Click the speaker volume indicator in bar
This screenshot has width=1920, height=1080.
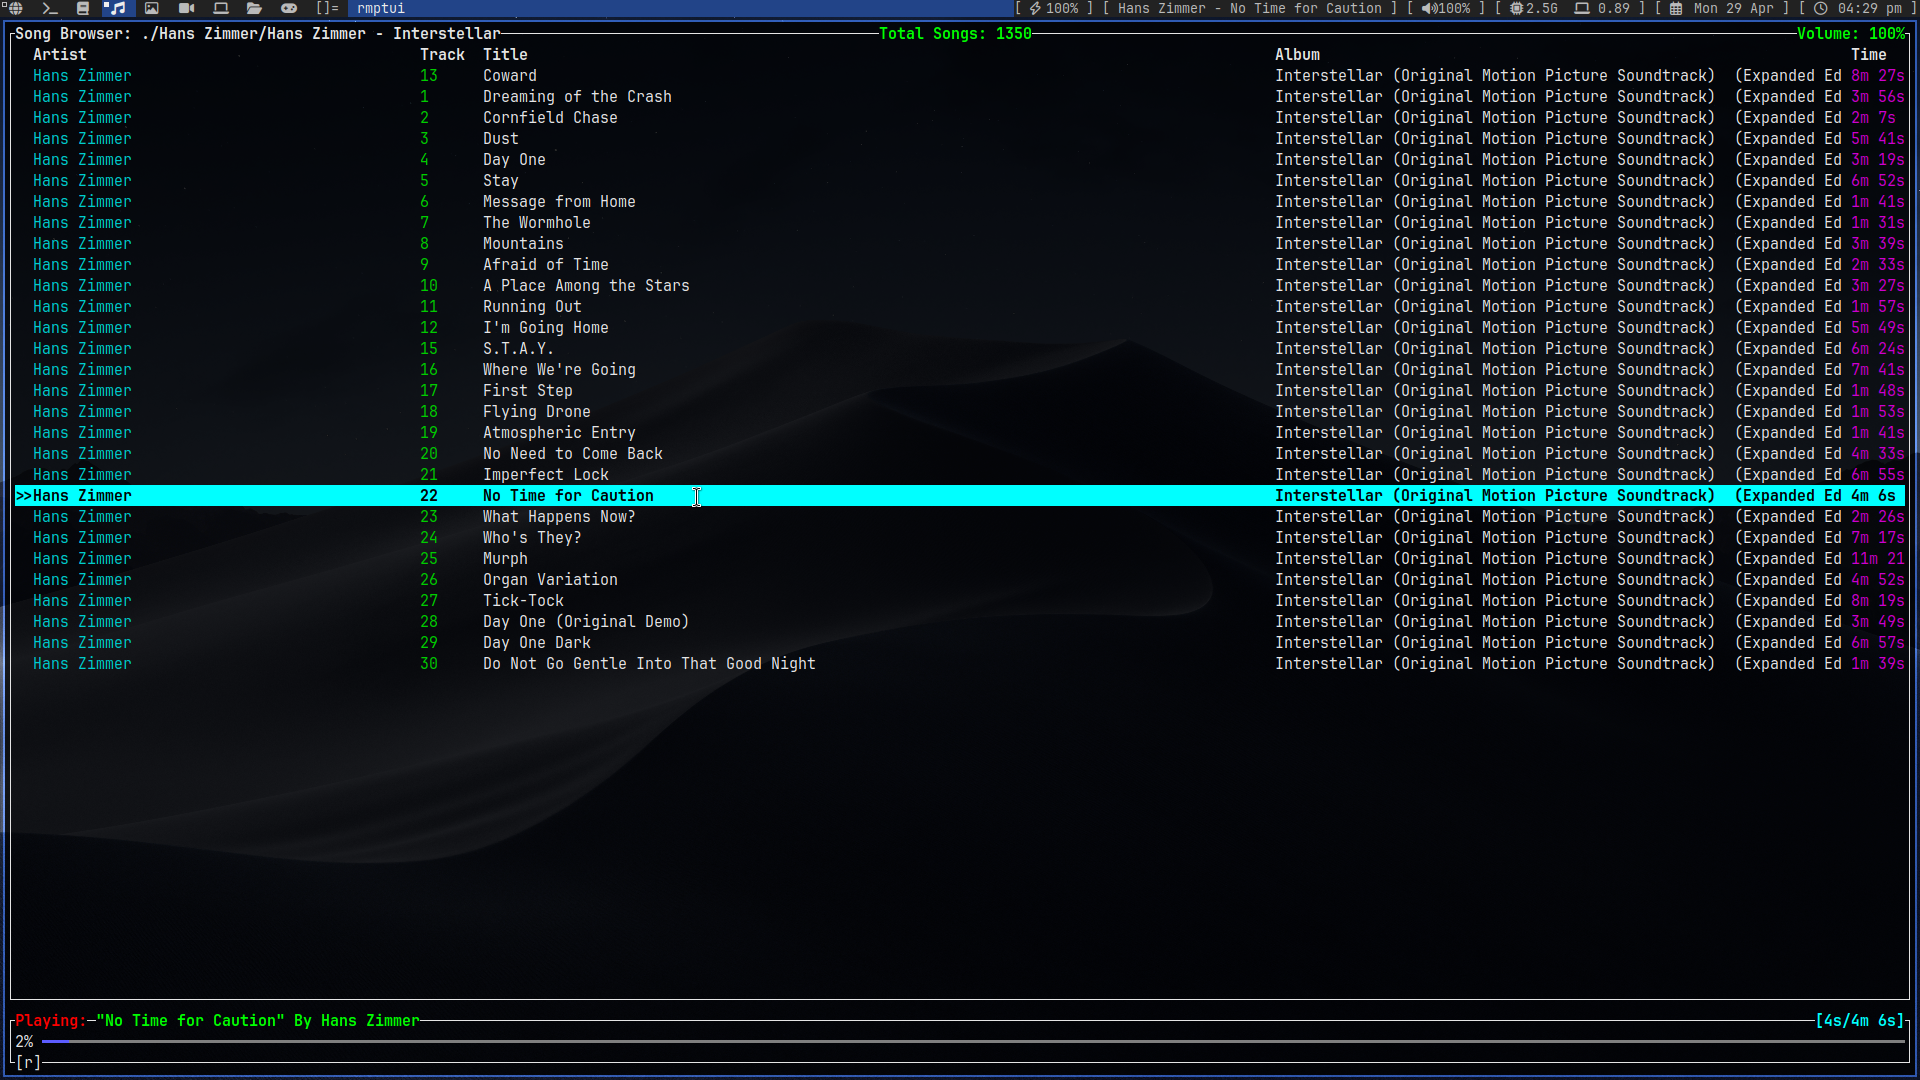(1446, 8)
